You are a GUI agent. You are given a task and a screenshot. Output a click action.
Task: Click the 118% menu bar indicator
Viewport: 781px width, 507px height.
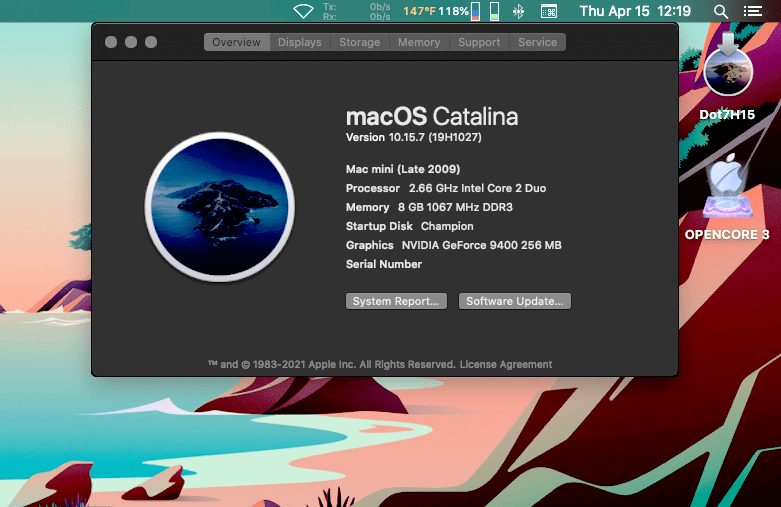point(453,11)
